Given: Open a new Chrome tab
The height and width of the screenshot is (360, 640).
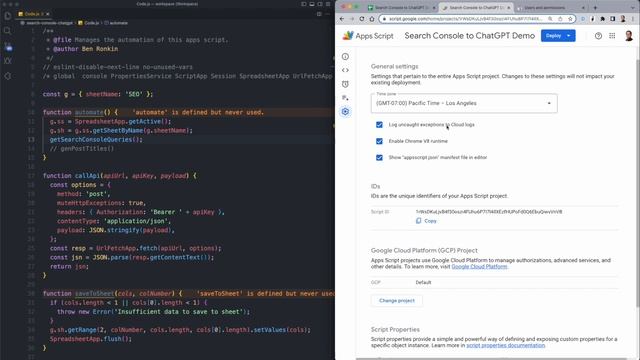Looking at the screenshot, I should click(595, 7).
